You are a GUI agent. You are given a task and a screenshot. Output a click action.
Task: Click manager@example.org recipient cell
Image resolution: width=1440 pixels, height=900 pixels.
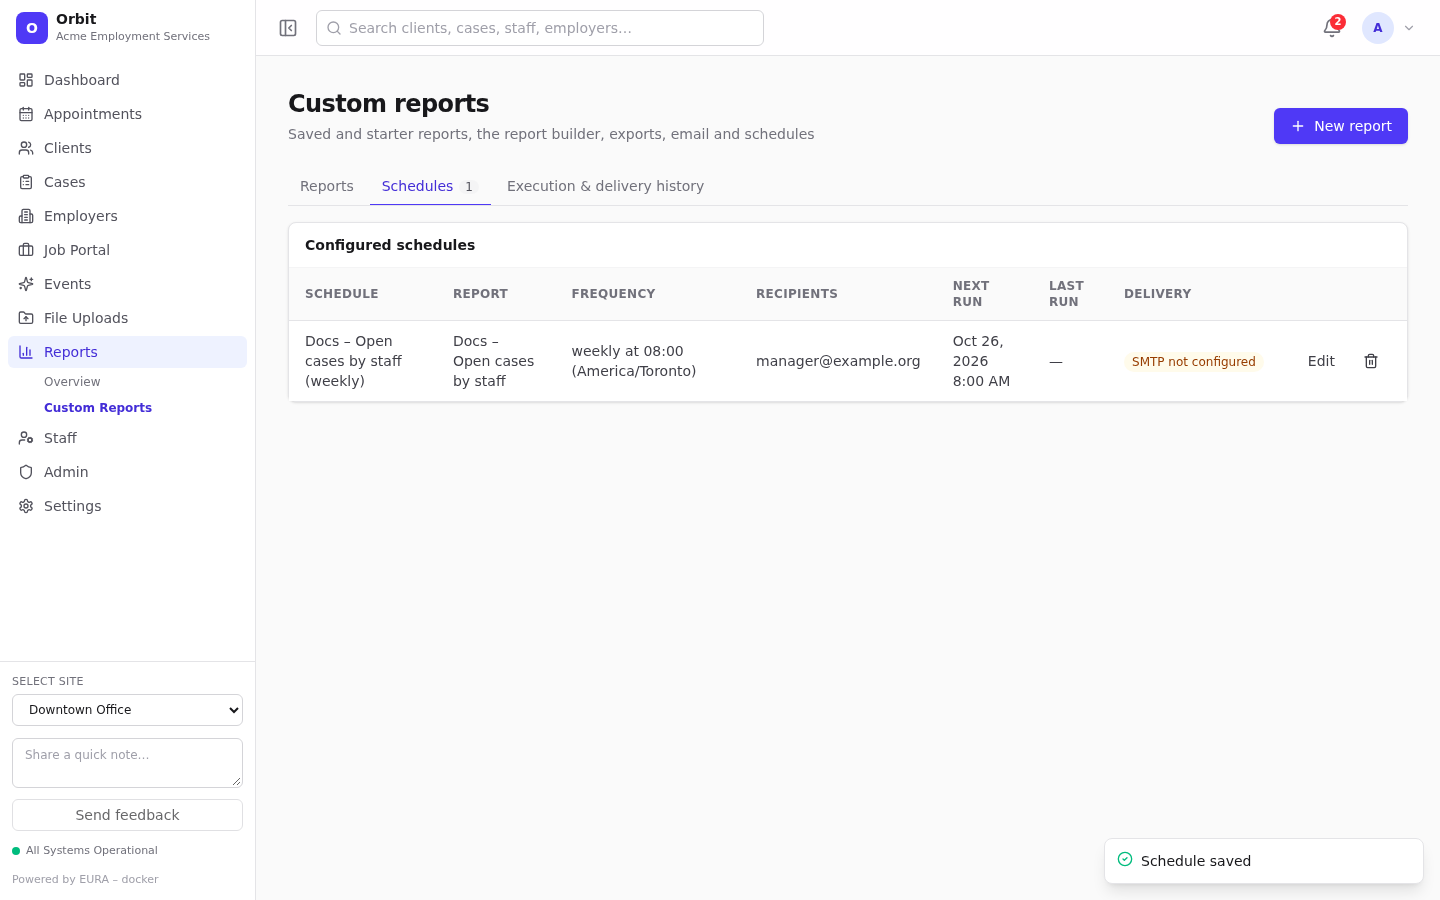click(x=838, y=361)
